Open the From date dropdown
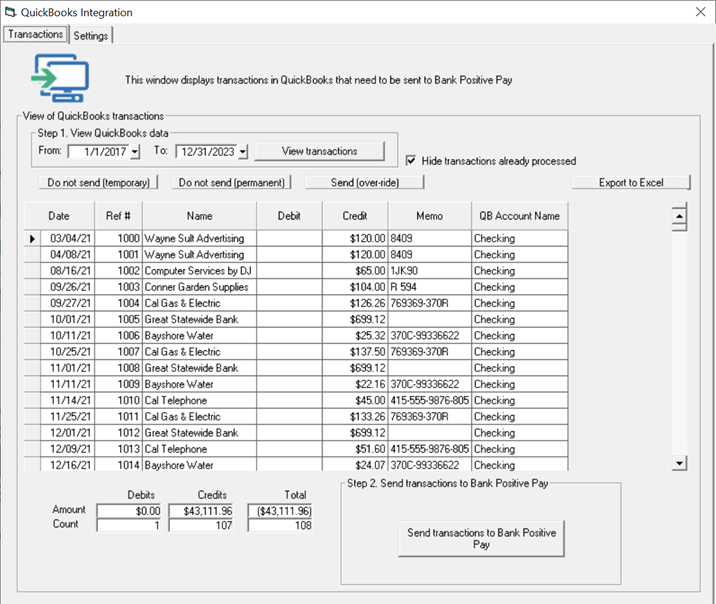Image resolution: width=716 pixels, height=604 pixels. [x=135, y=152]
